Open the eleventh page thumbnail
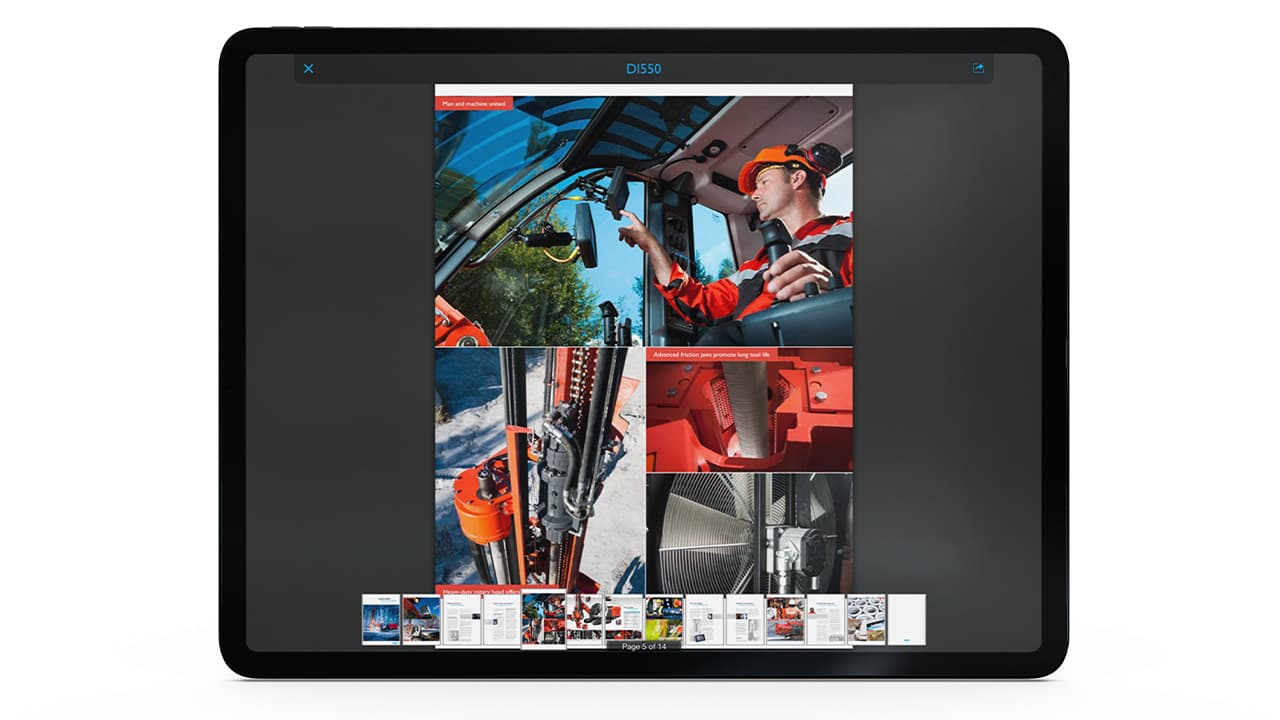Screen dimensions: 1280x720 785,620
